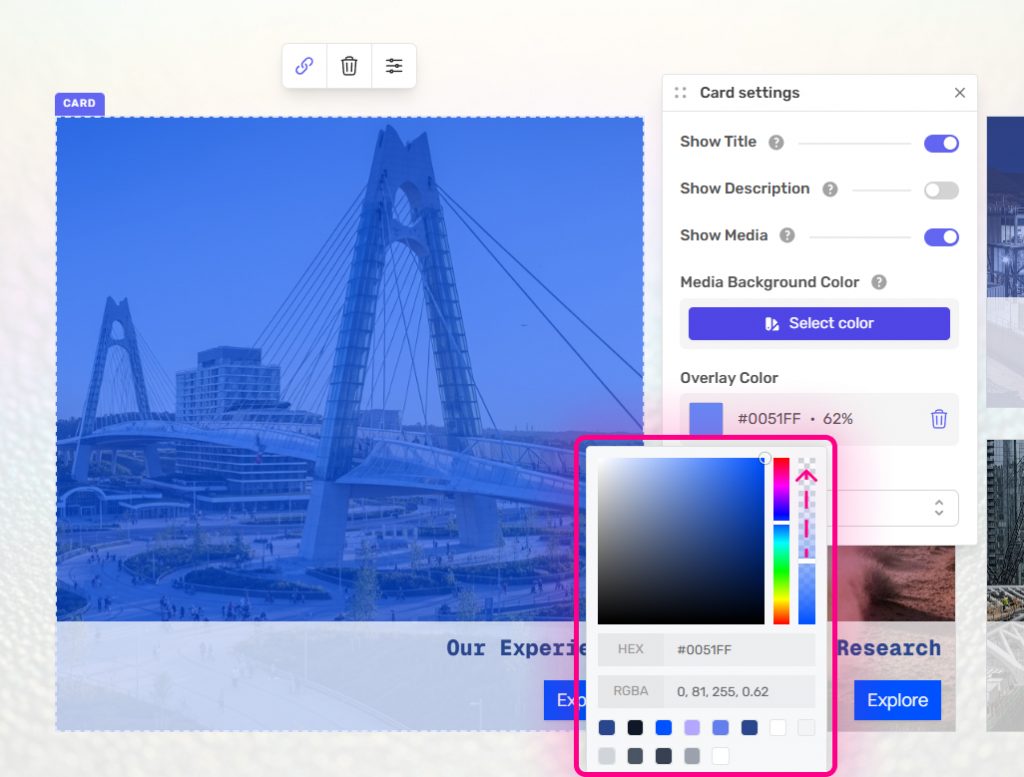Viewport: 1024px width, 777px height.
Task: Disable the Show Media toggle
Action: (940, 237)
